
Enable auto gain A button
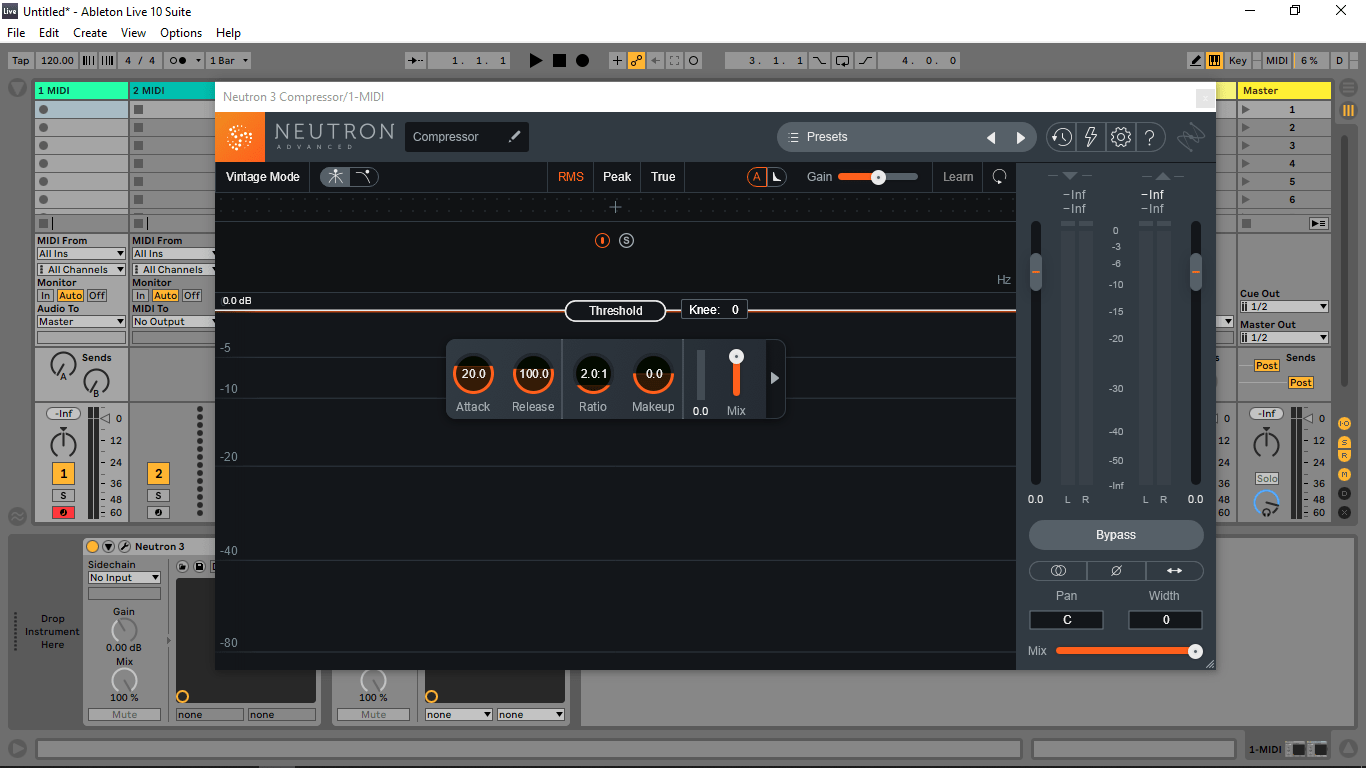click(756, 177)
